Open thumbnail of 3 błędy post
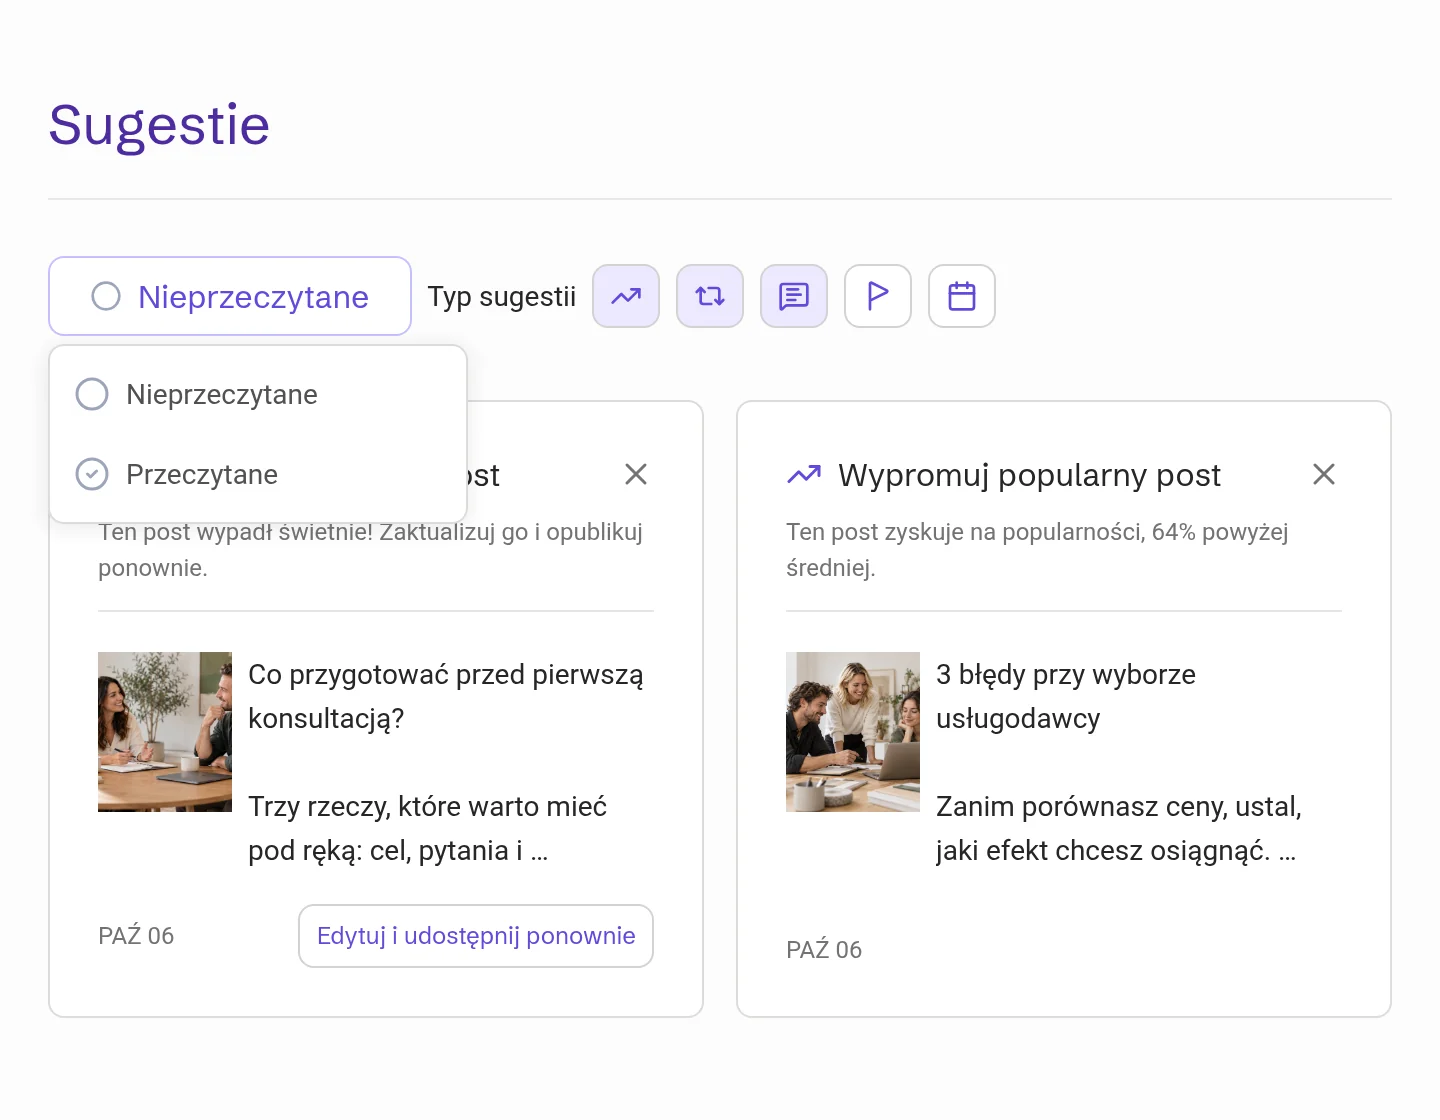1440x1120 pixels. (x=853, y=732)
